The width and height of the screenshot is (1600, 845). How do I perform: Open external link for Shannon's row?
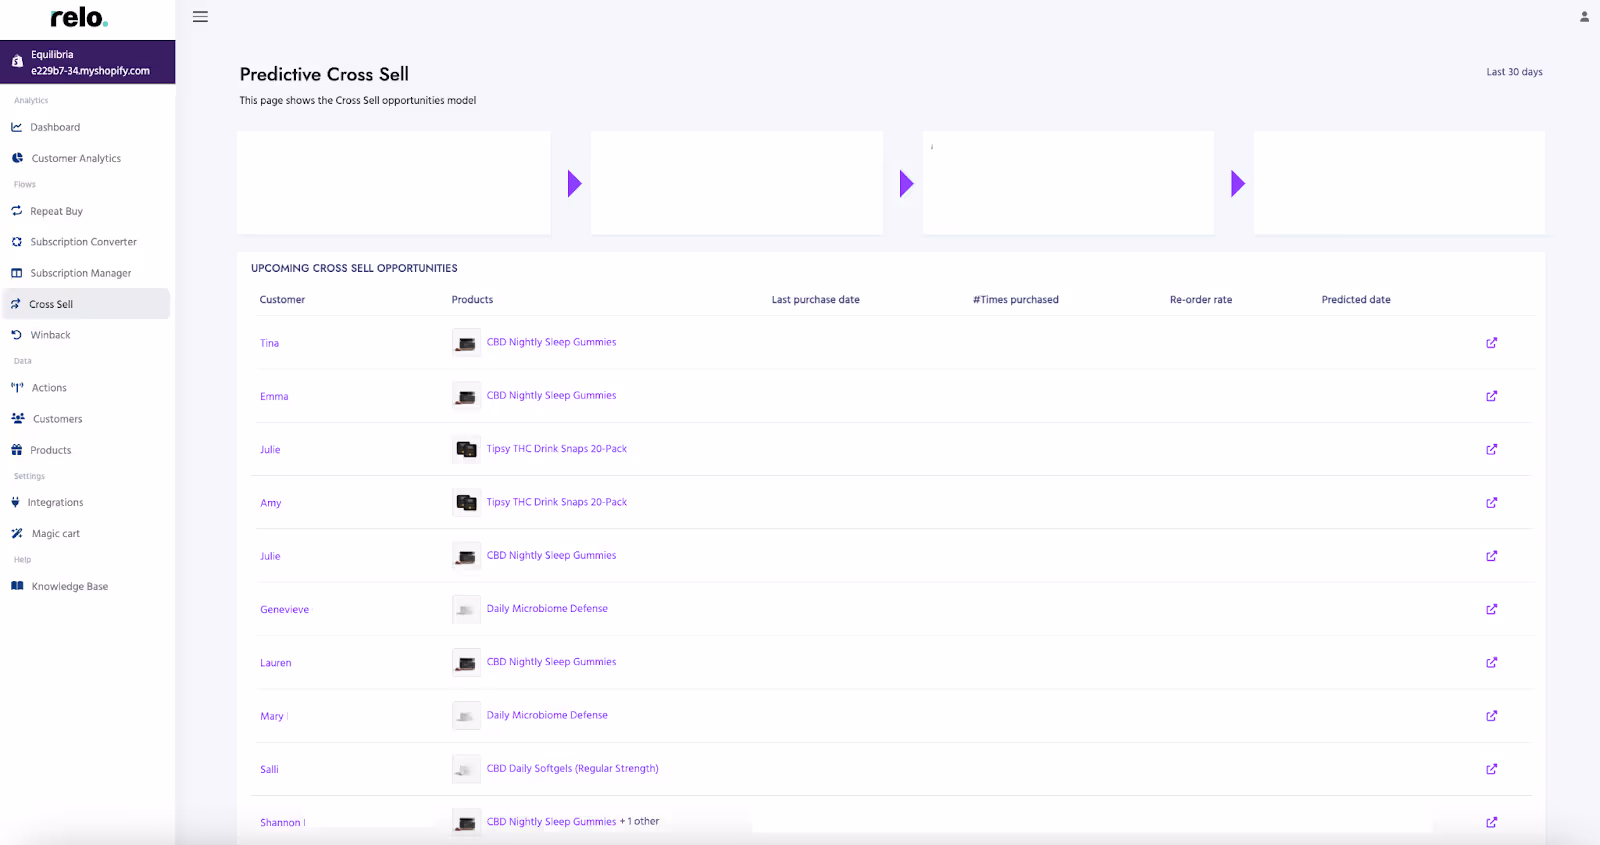tap(1491, 822)
